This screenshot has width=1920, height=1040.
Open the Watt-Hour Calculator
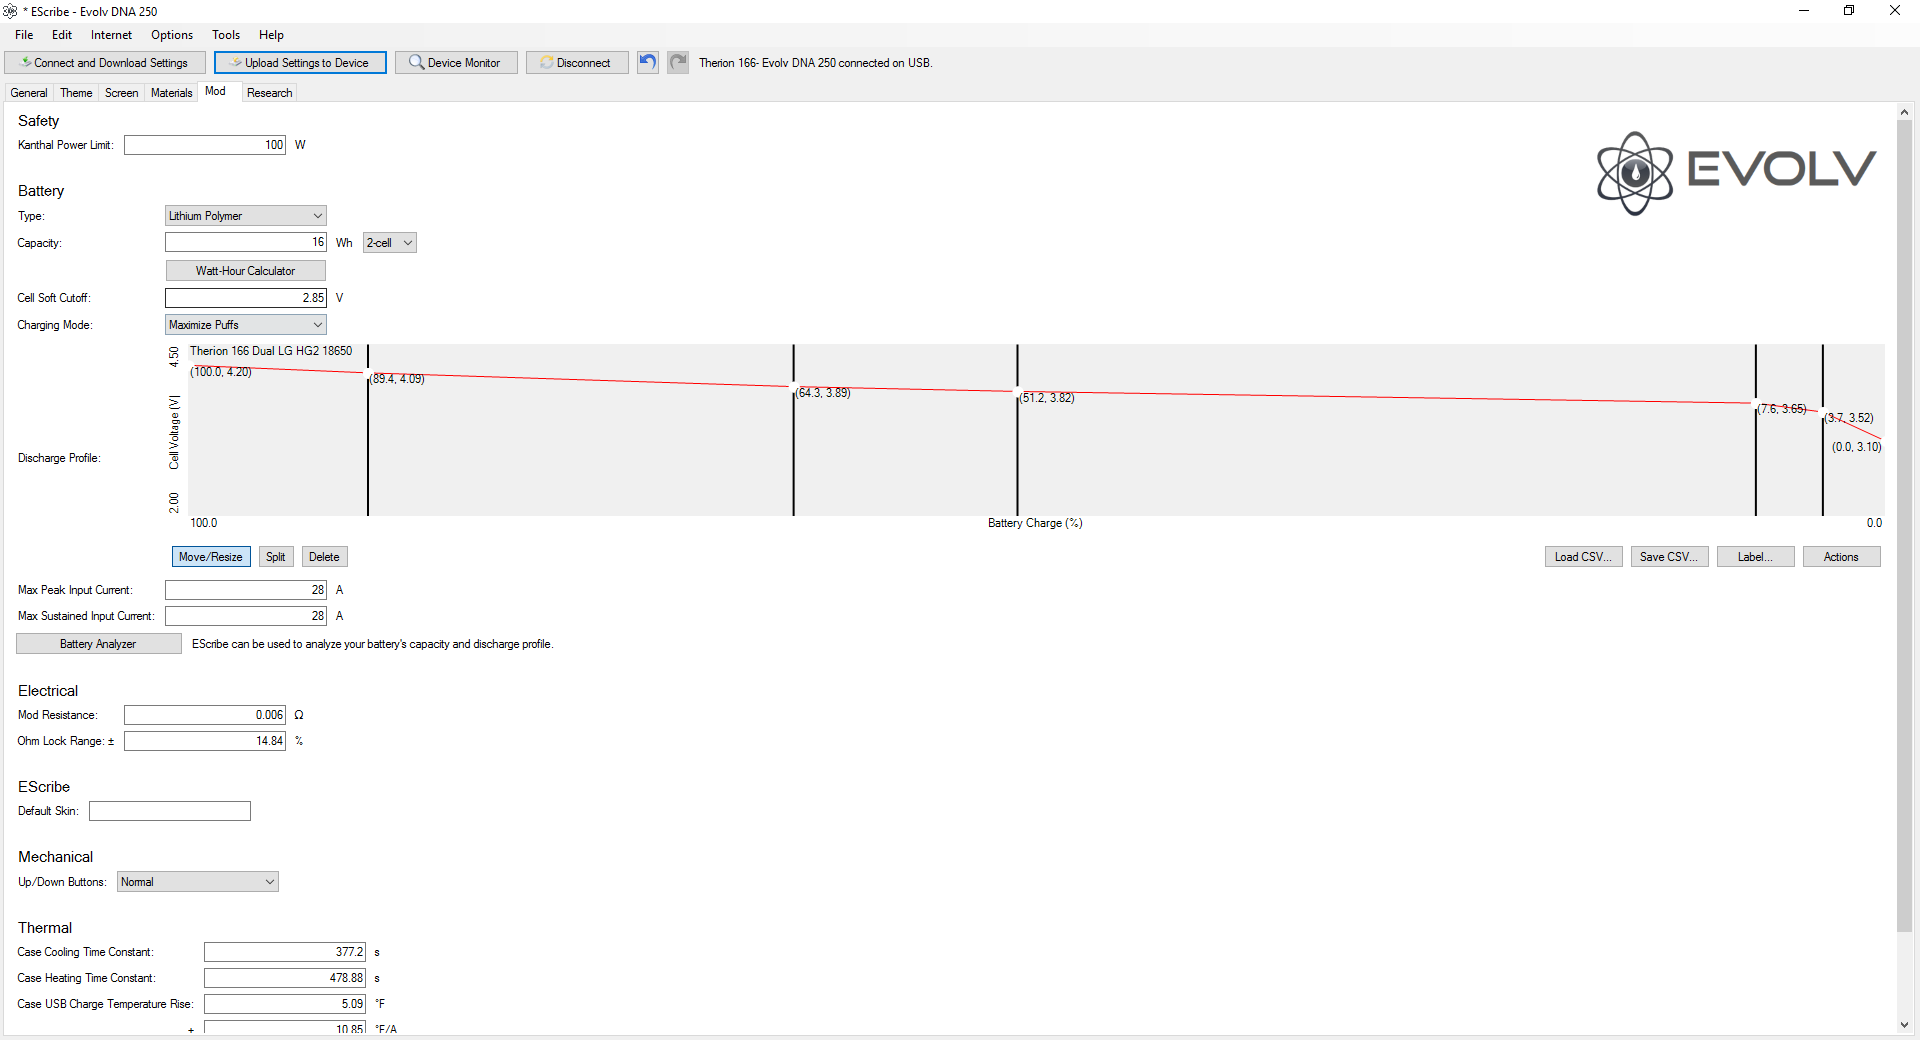click(245, 271)
